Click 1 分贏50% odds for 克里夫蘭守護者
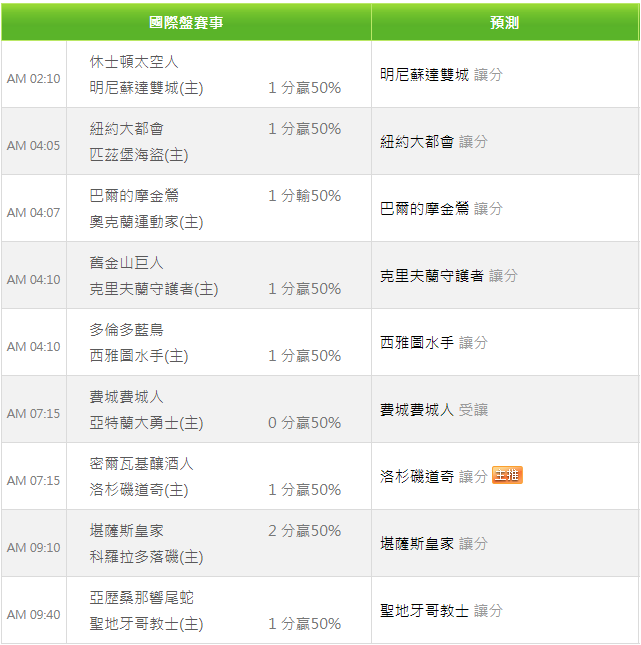This screenshot has width=641, height=645. click(304, 289)
